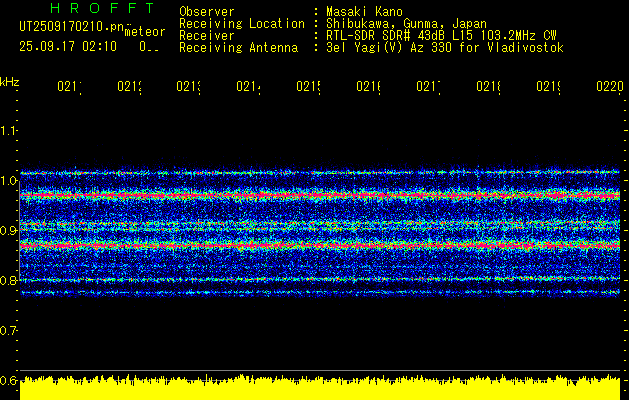Click the 0.8 frequency axis label
Screen dimensions: 629x400
(x=9, y=280)
